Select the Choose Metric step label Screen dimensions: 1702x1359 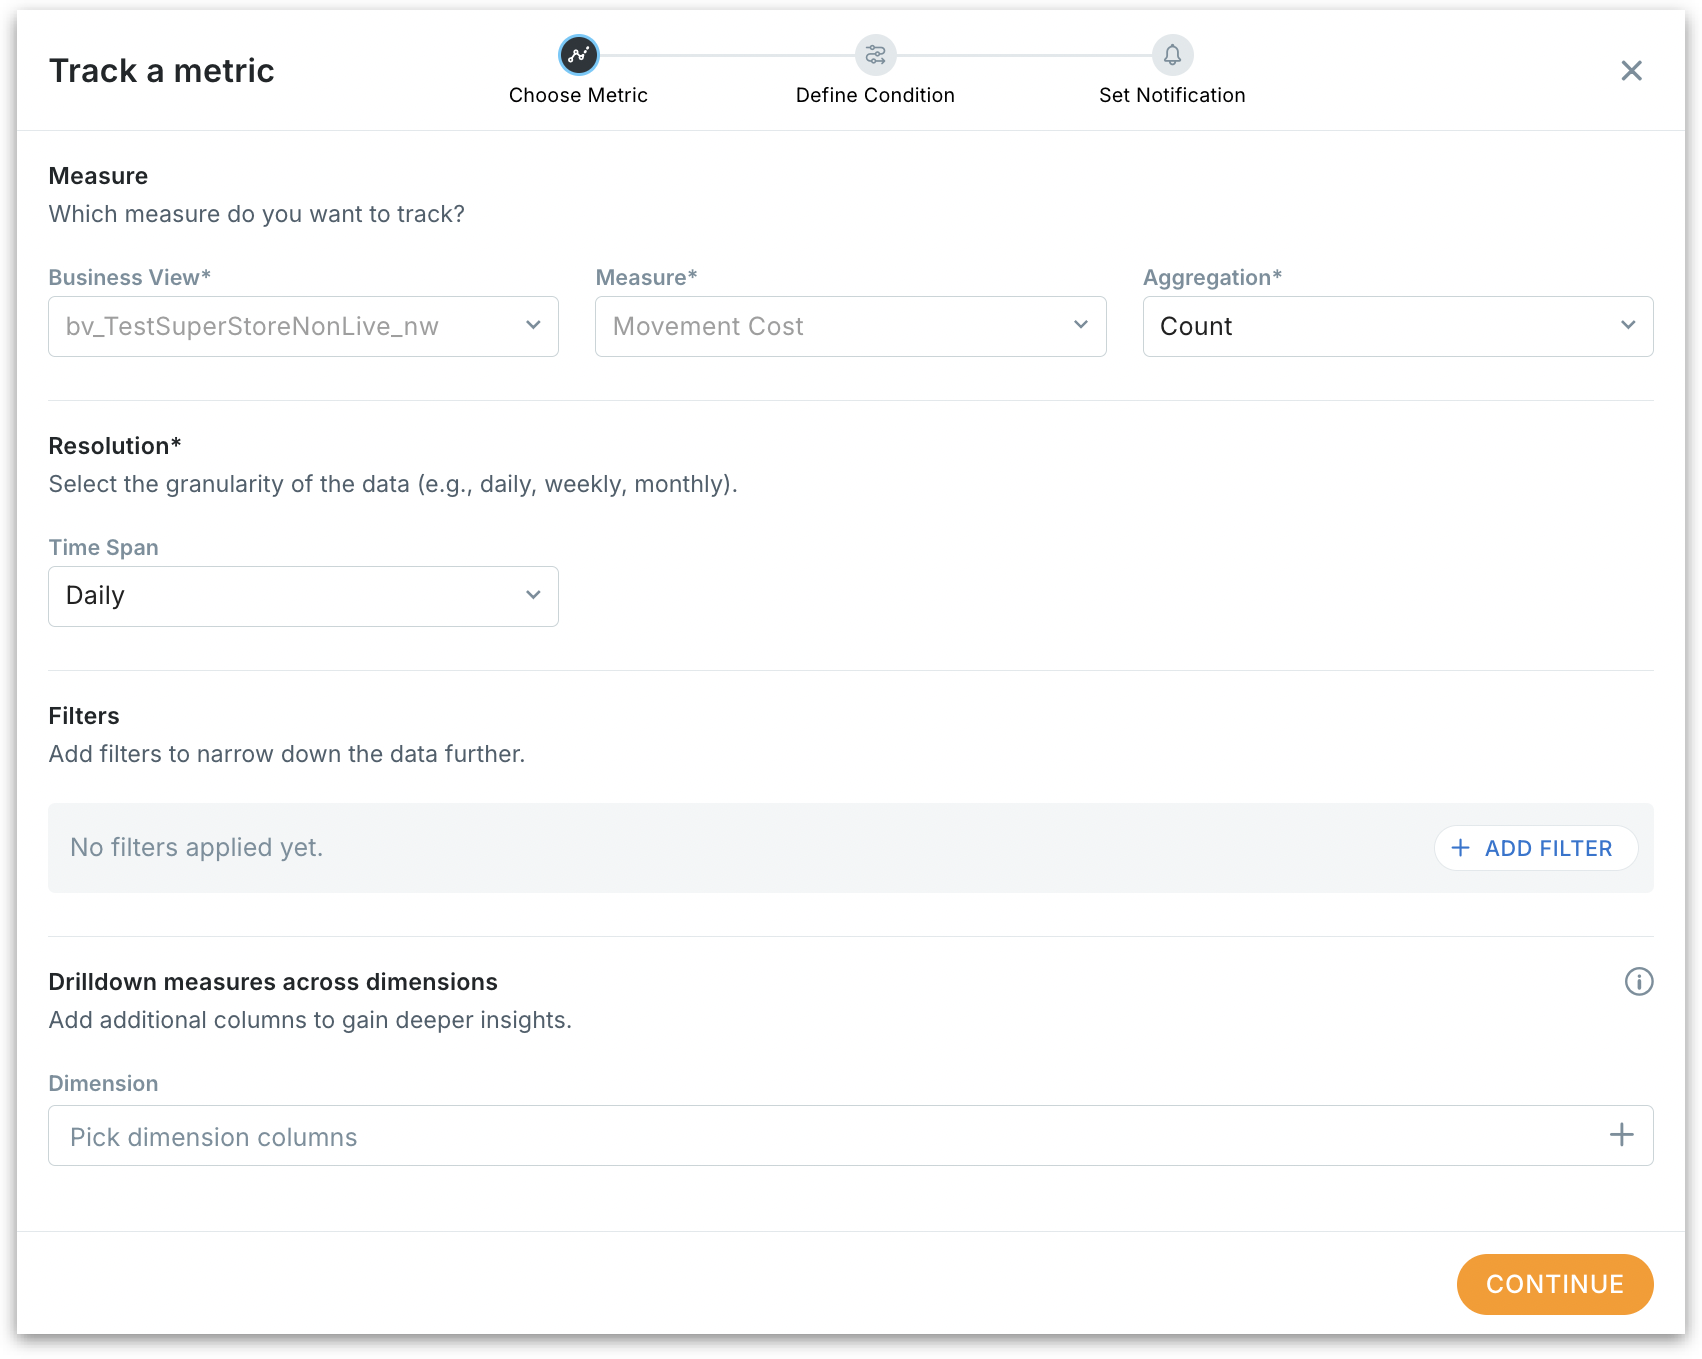click(578, 95)
